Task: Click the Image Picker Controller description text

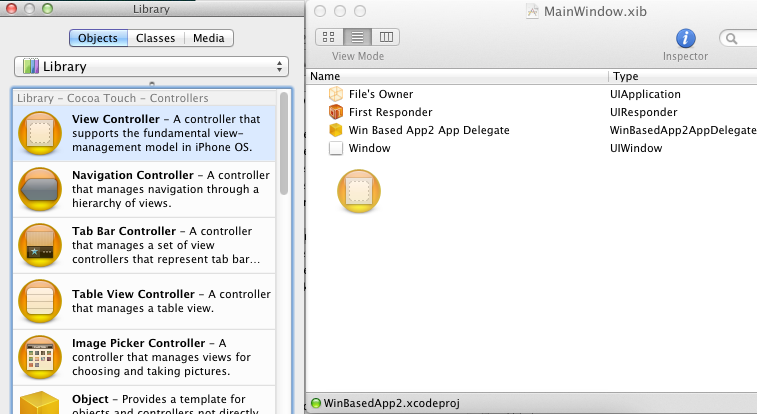Action: 161,357
